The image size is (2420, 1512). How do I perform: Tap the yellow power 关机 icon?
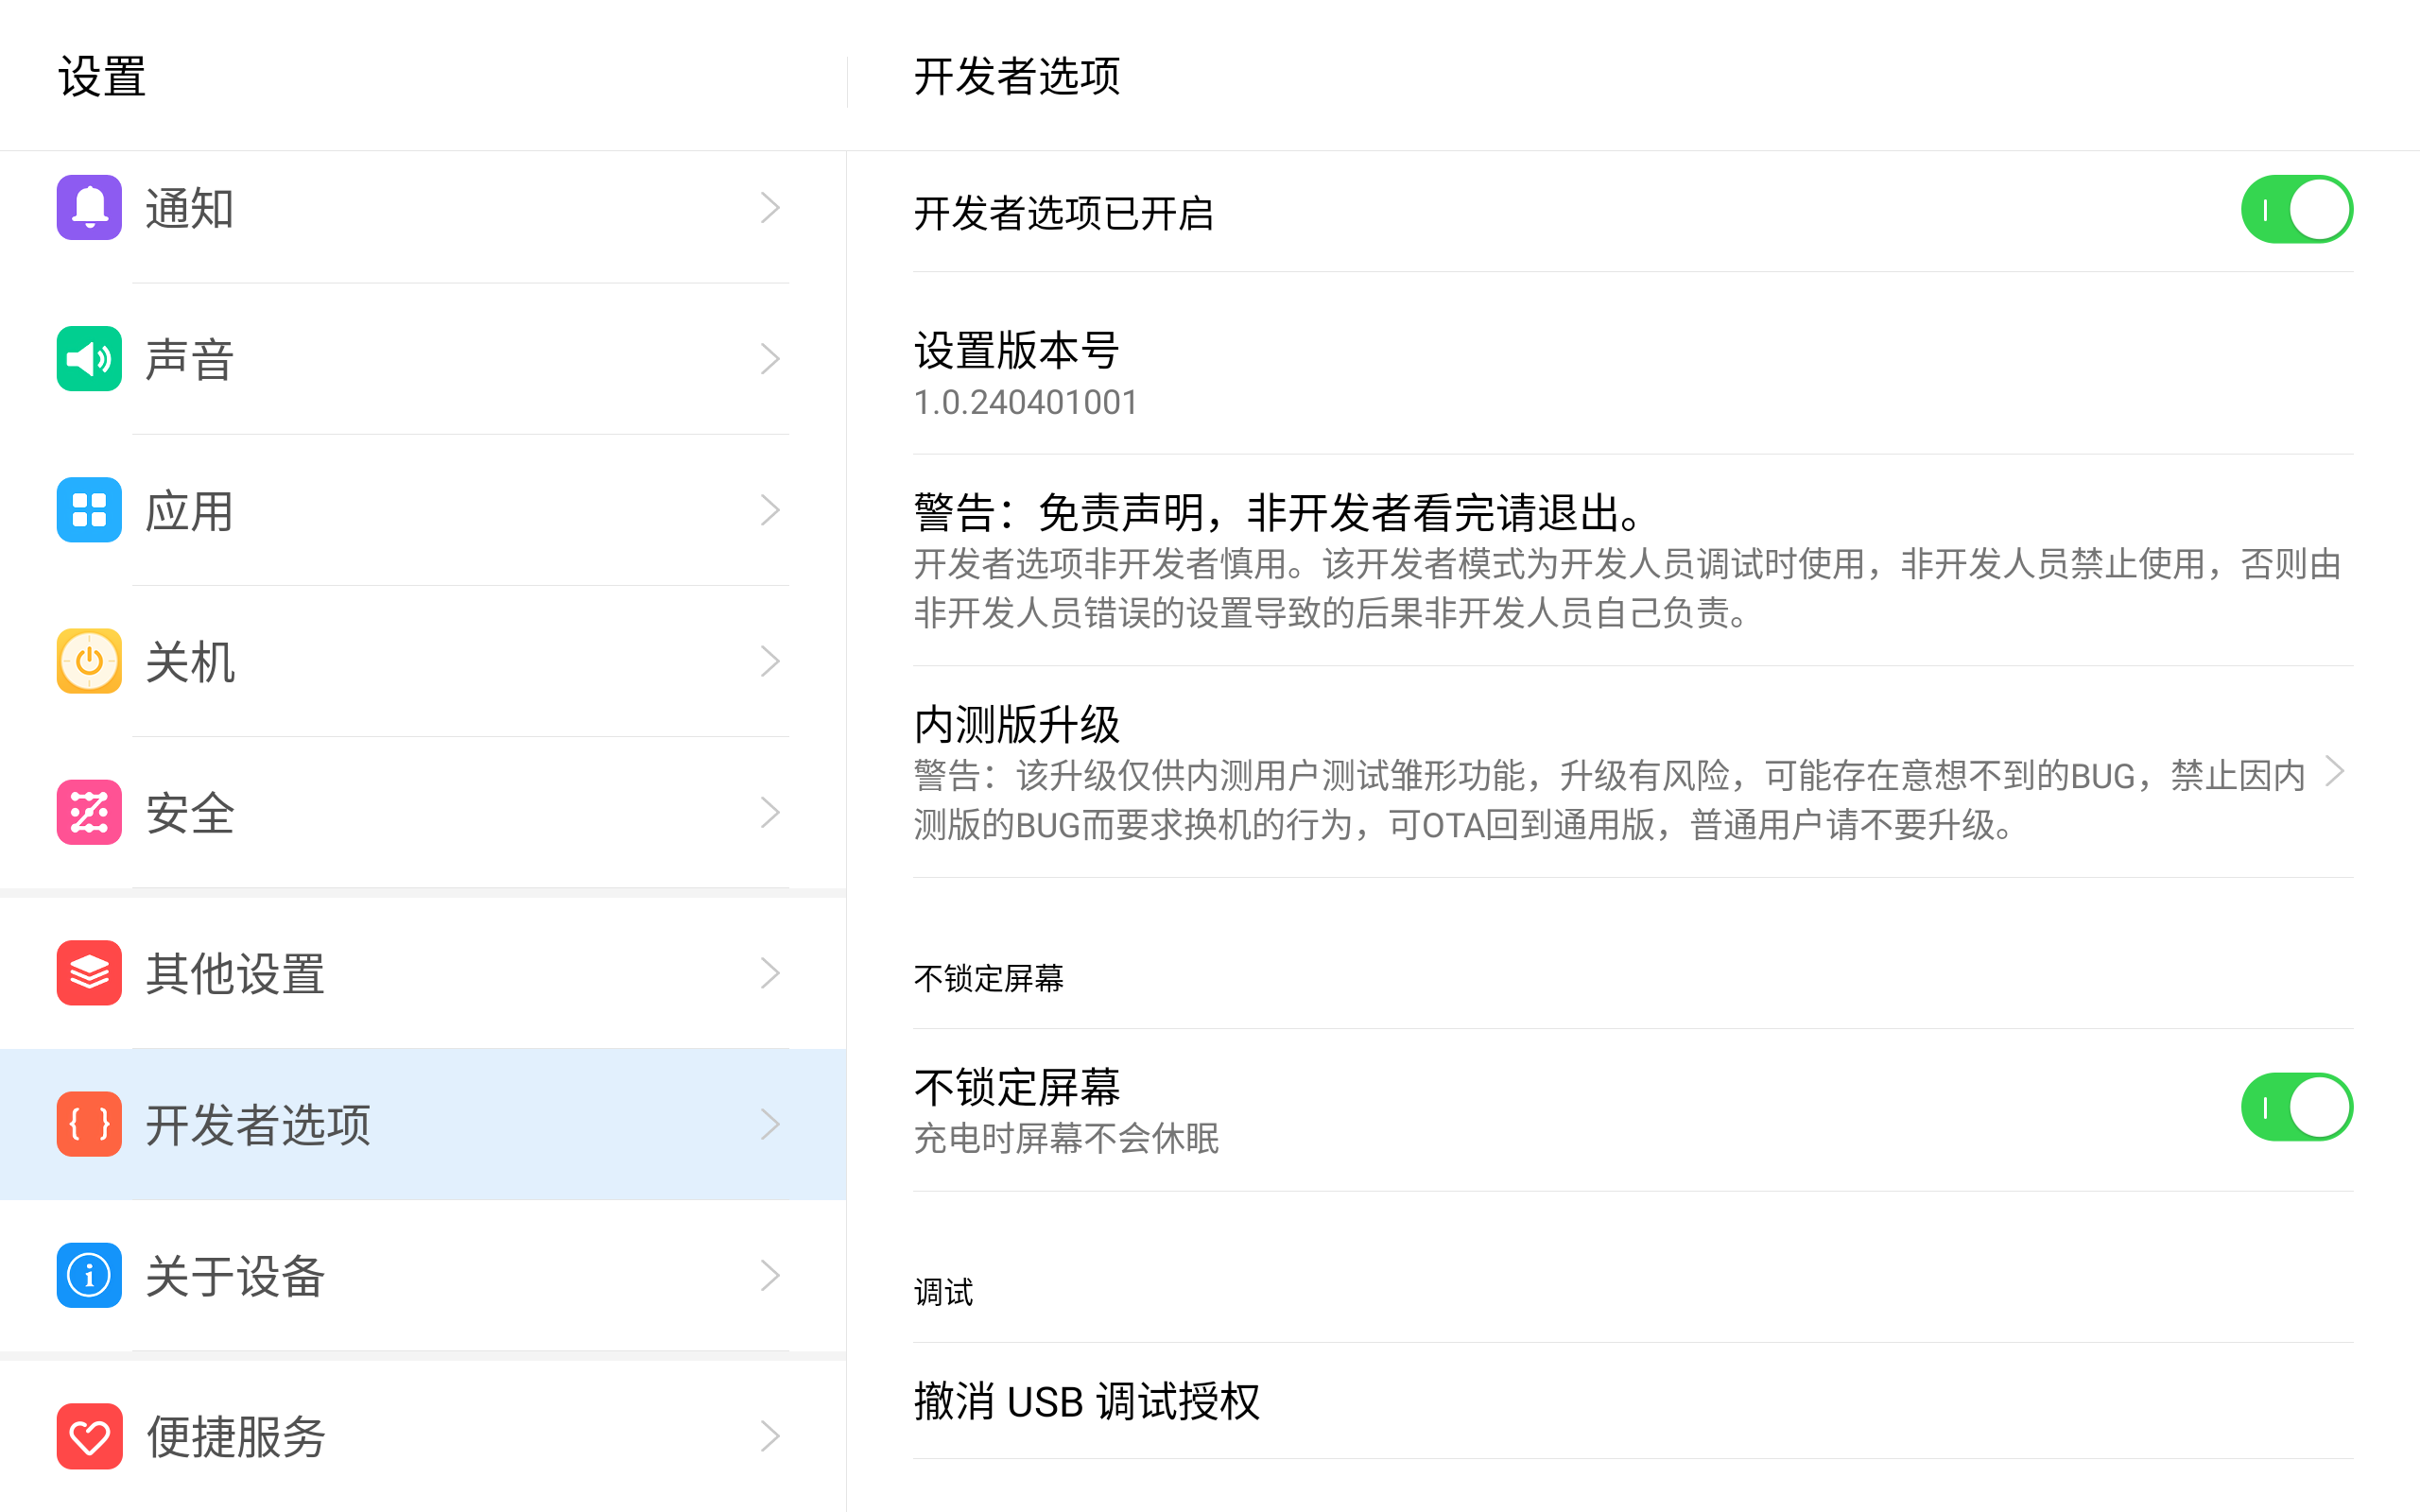(x=89, y=661)
